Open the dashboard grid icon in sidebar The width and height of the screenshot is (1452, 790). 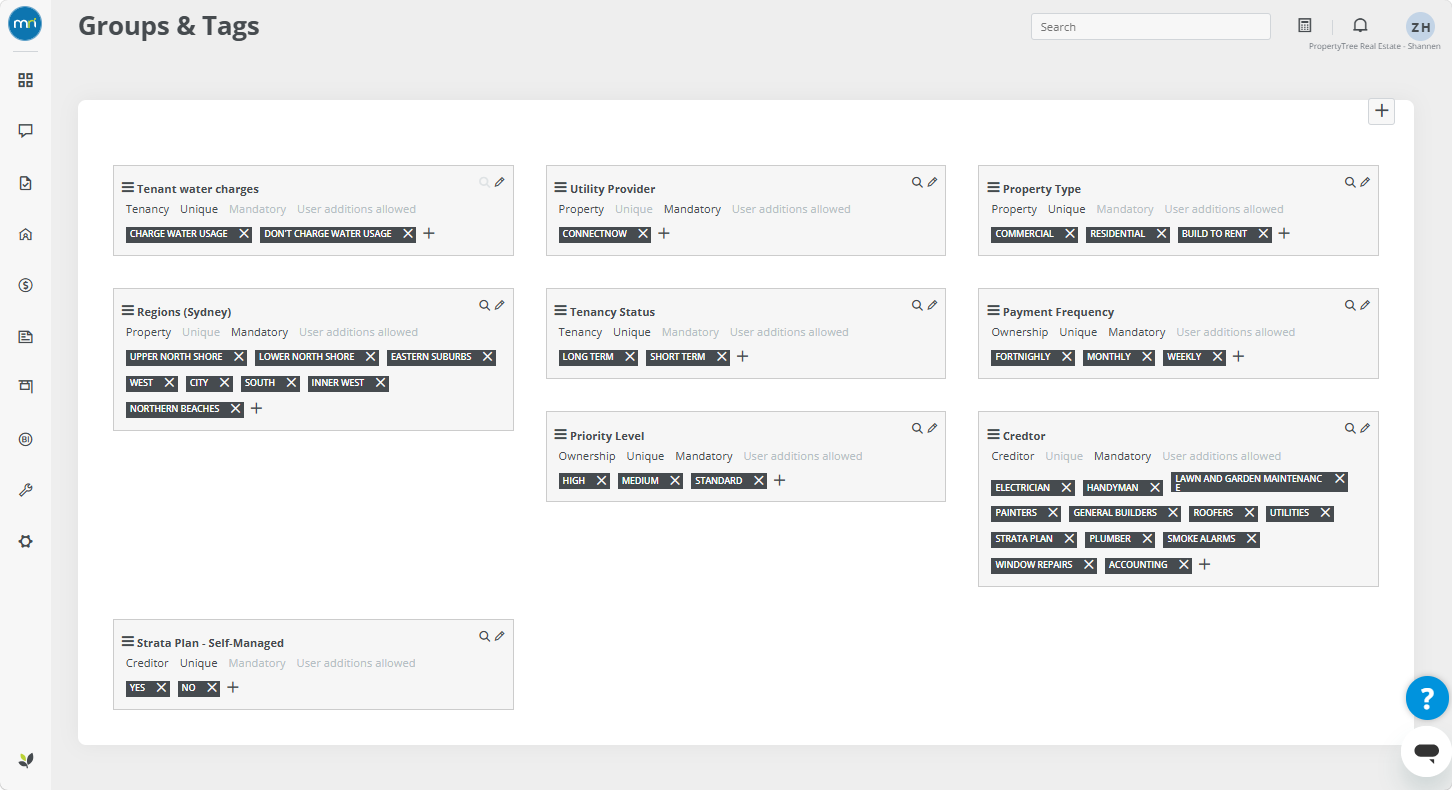tap(26, 80)
